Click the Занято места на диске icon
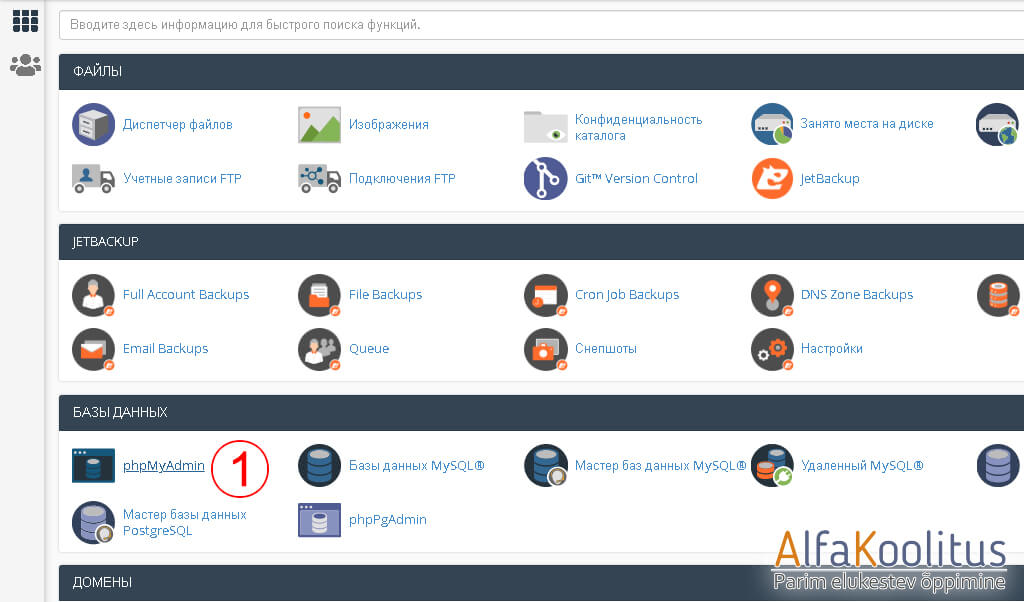The width and height of the screenshot is (1024, 602). pyautogui.click(x=772, y=124)
